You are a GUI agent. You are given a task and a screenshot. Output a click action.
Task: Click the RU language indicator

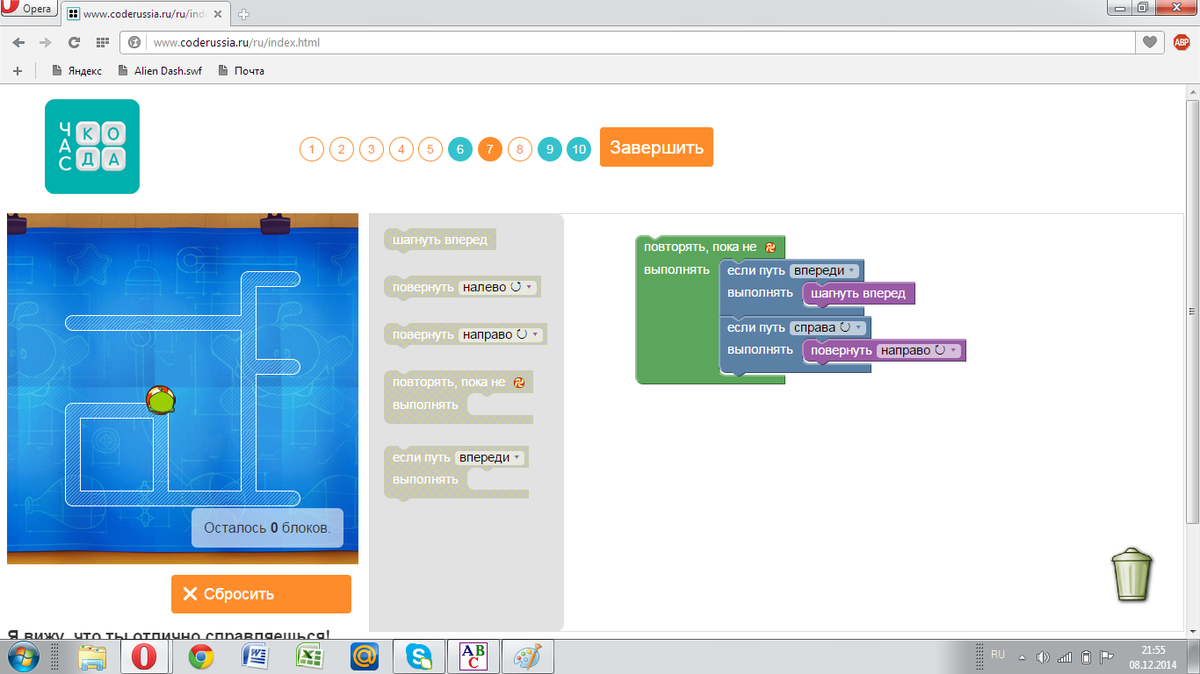998,654
